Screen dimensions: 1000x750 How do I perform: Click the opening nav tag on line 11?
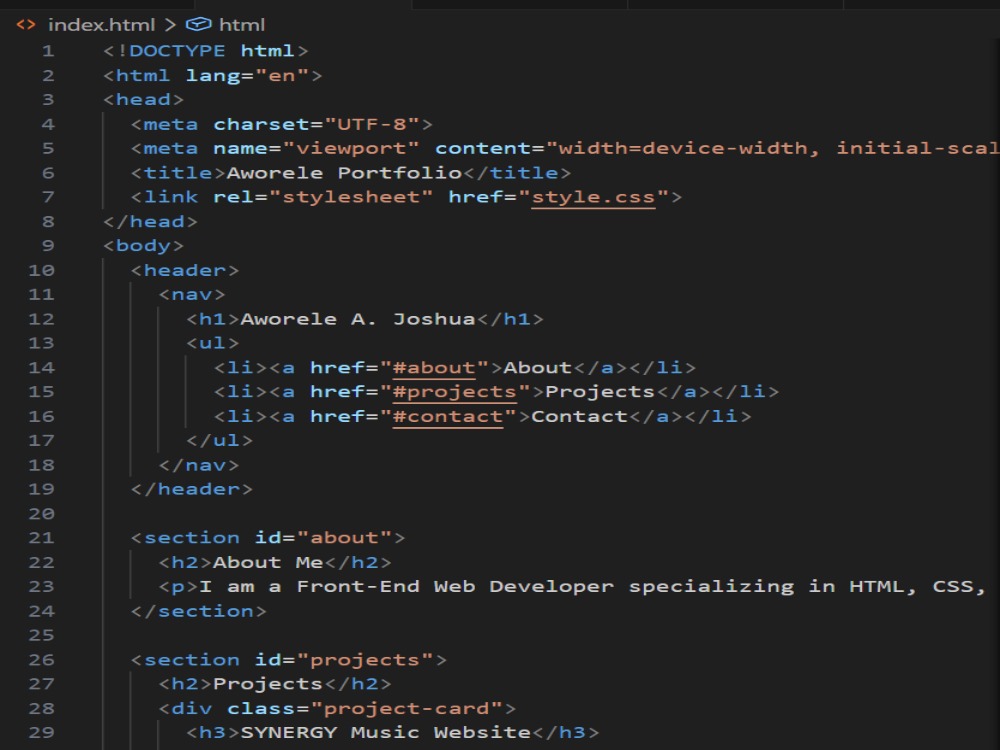(192, 295)
